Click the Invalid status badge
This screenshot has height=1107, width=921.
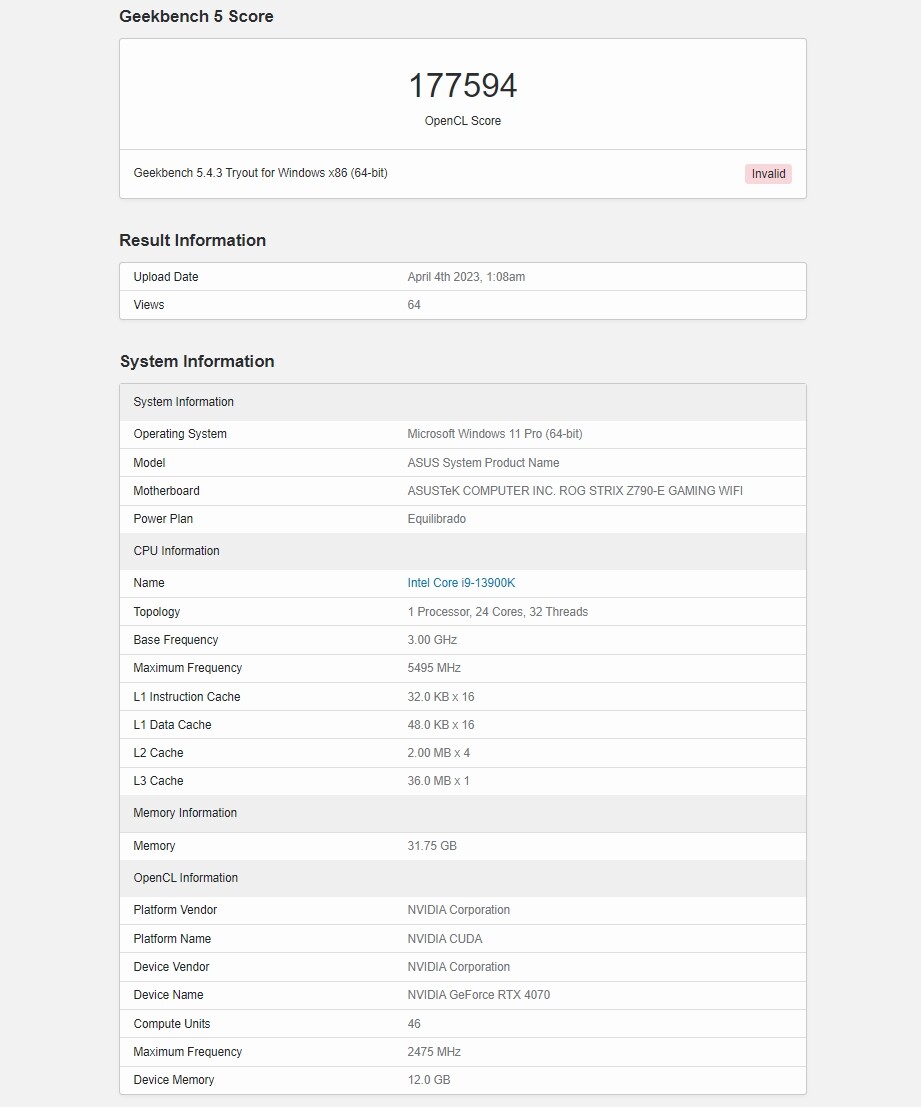point(768,174)
